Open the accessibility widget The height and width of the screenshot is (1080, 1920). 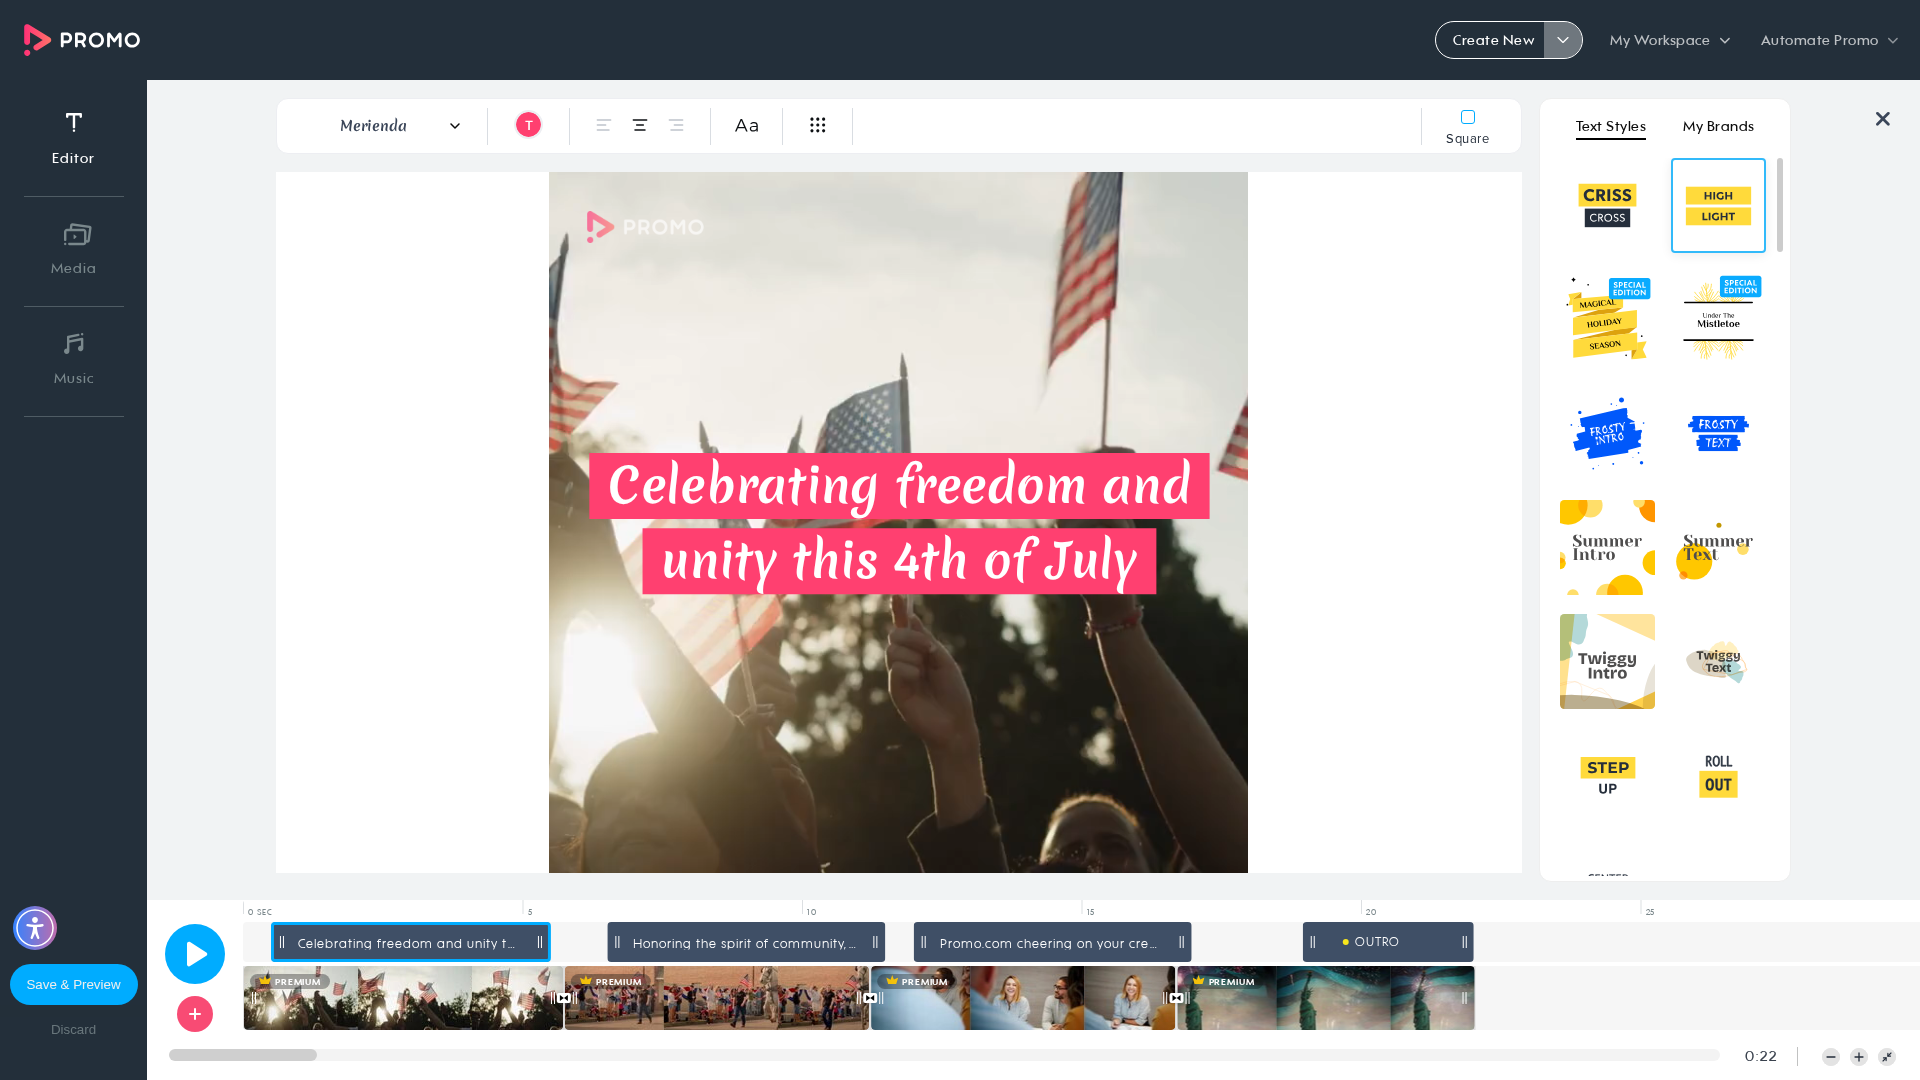35,928
